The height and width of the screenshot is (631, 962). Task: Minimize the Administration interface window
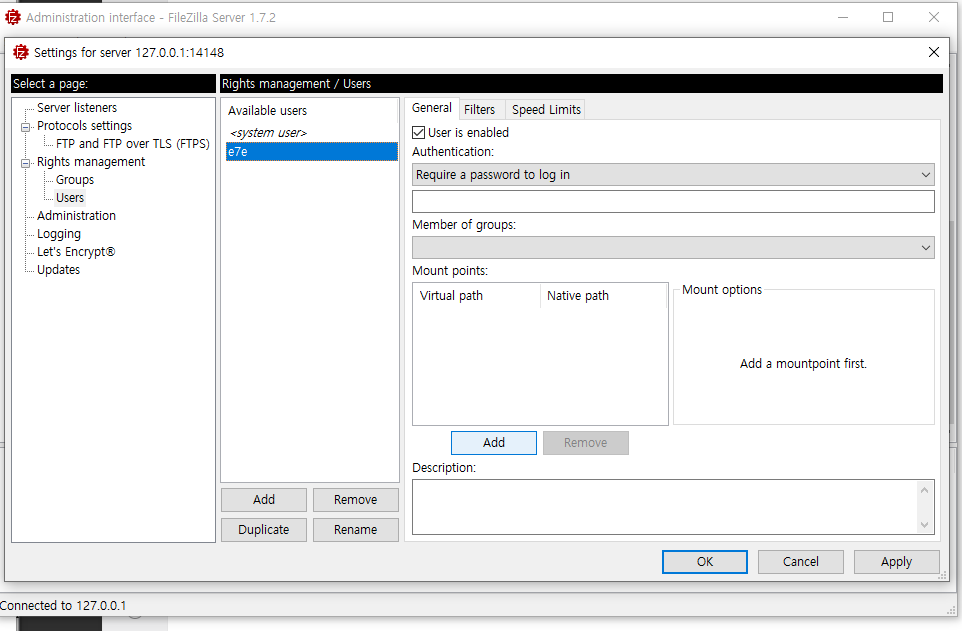tap(843, 17)
